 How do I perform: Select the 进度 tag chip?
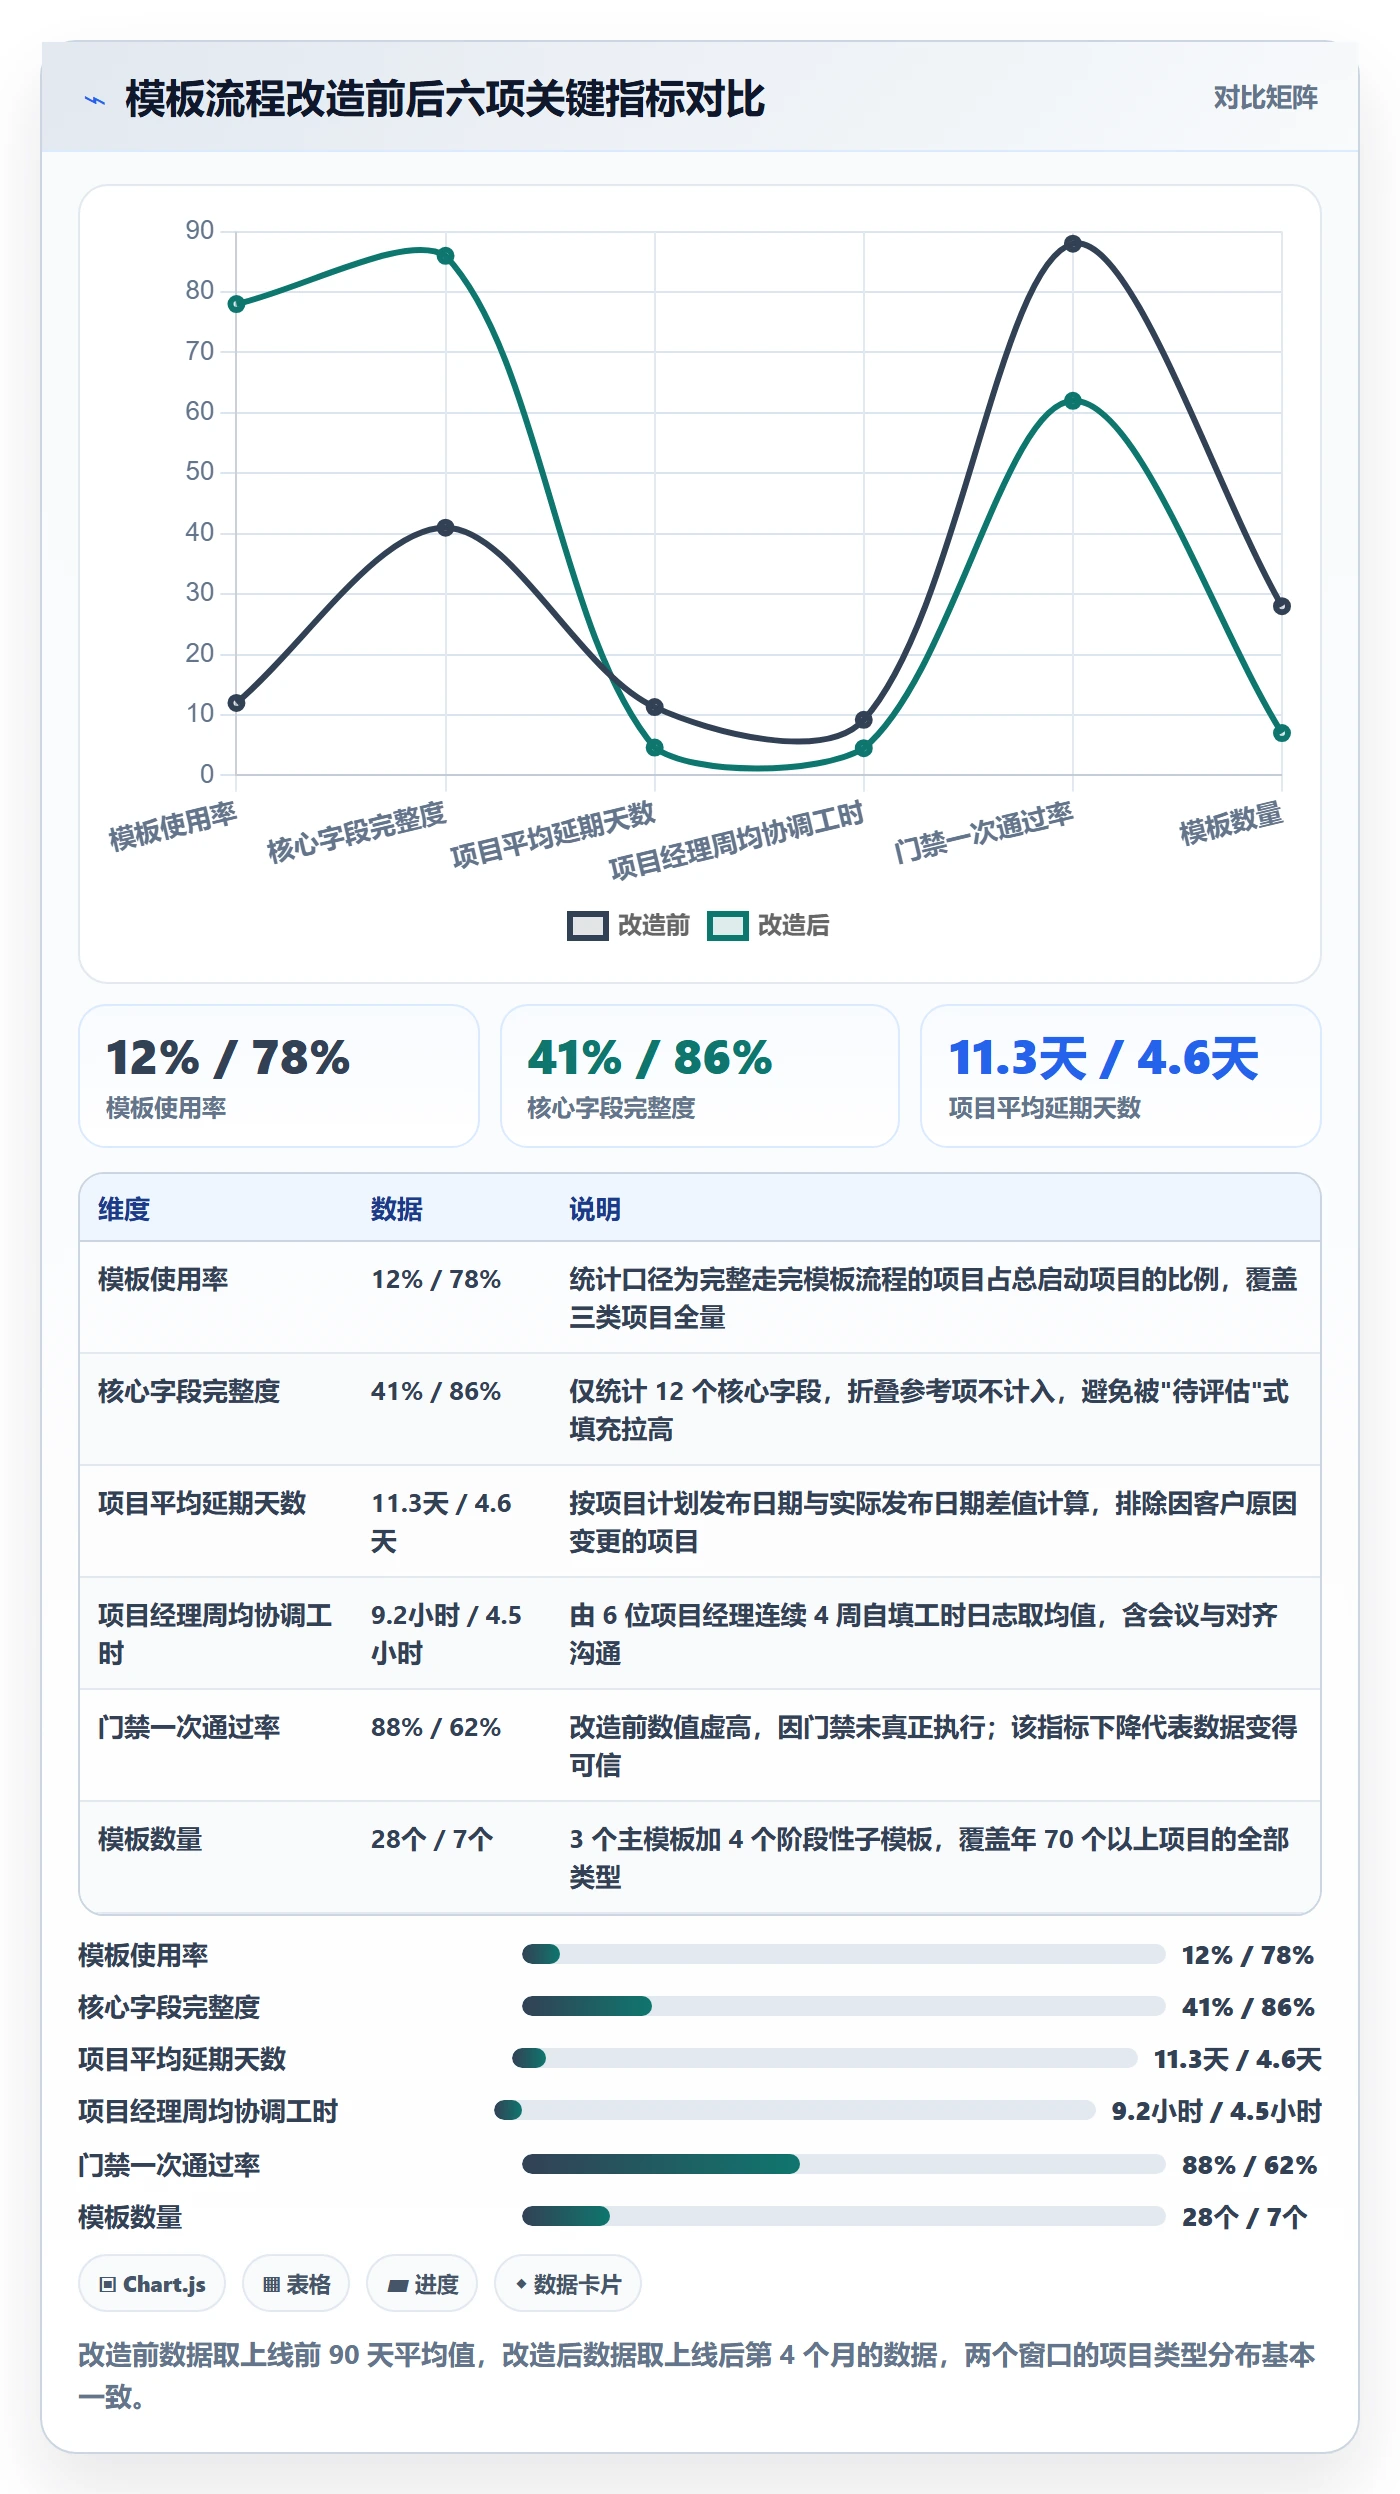pos(422,2284)
